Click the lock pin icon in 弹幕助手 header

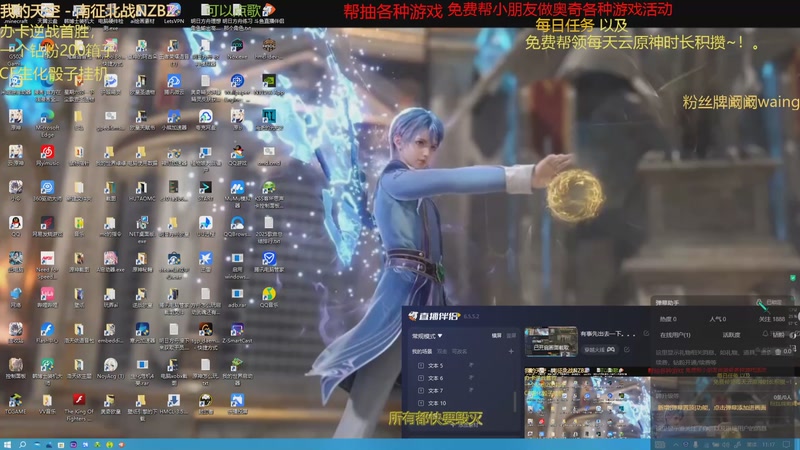(759, 303)
